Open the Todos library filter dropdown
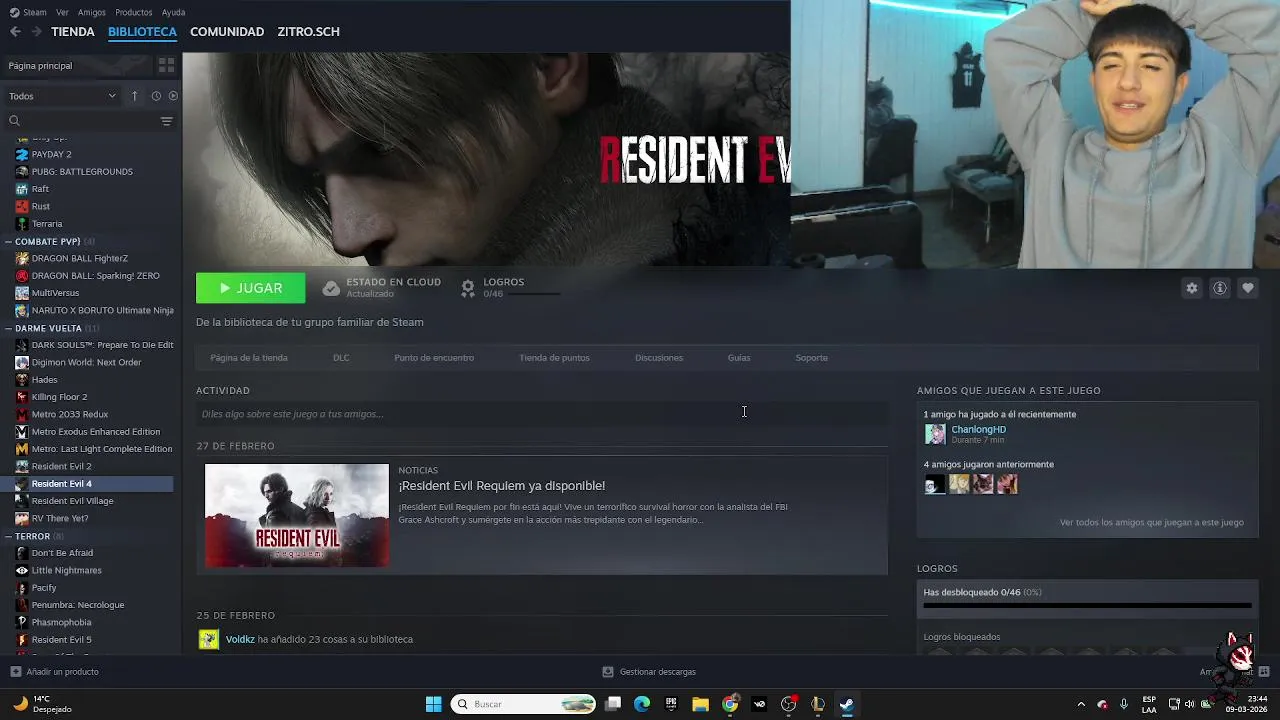Screen dimensions: 1280x720 [63, 96]
